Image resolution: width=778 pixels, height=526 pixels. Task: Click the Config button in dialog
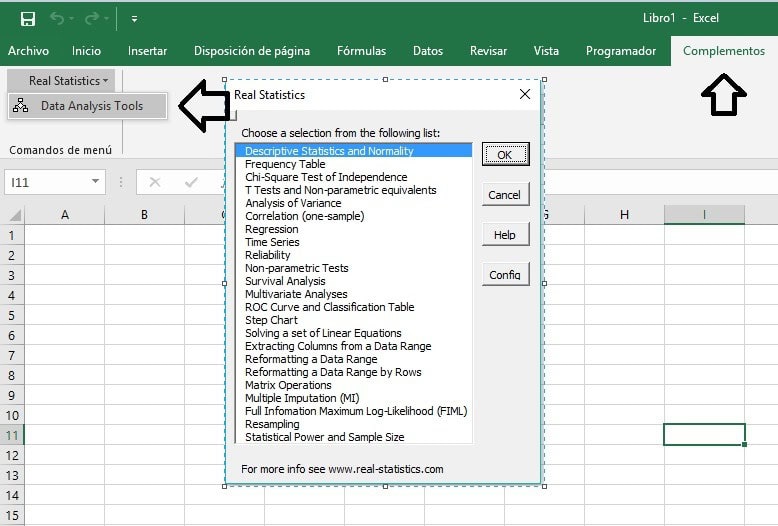point(506,274)
